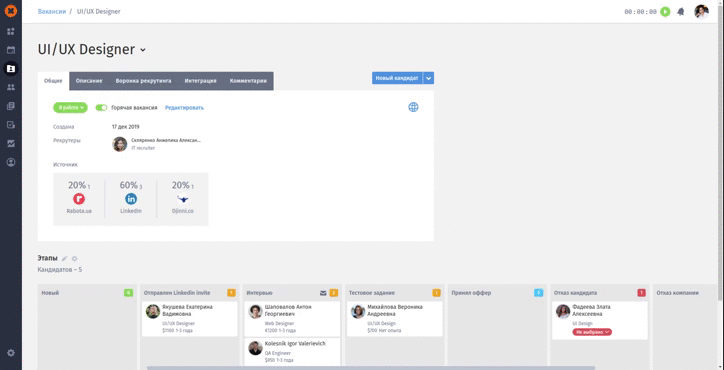This screenshot has height=370, width=724.
Task: Toggle the Горячая вакансия switch
Action: (x=101, y=108)
